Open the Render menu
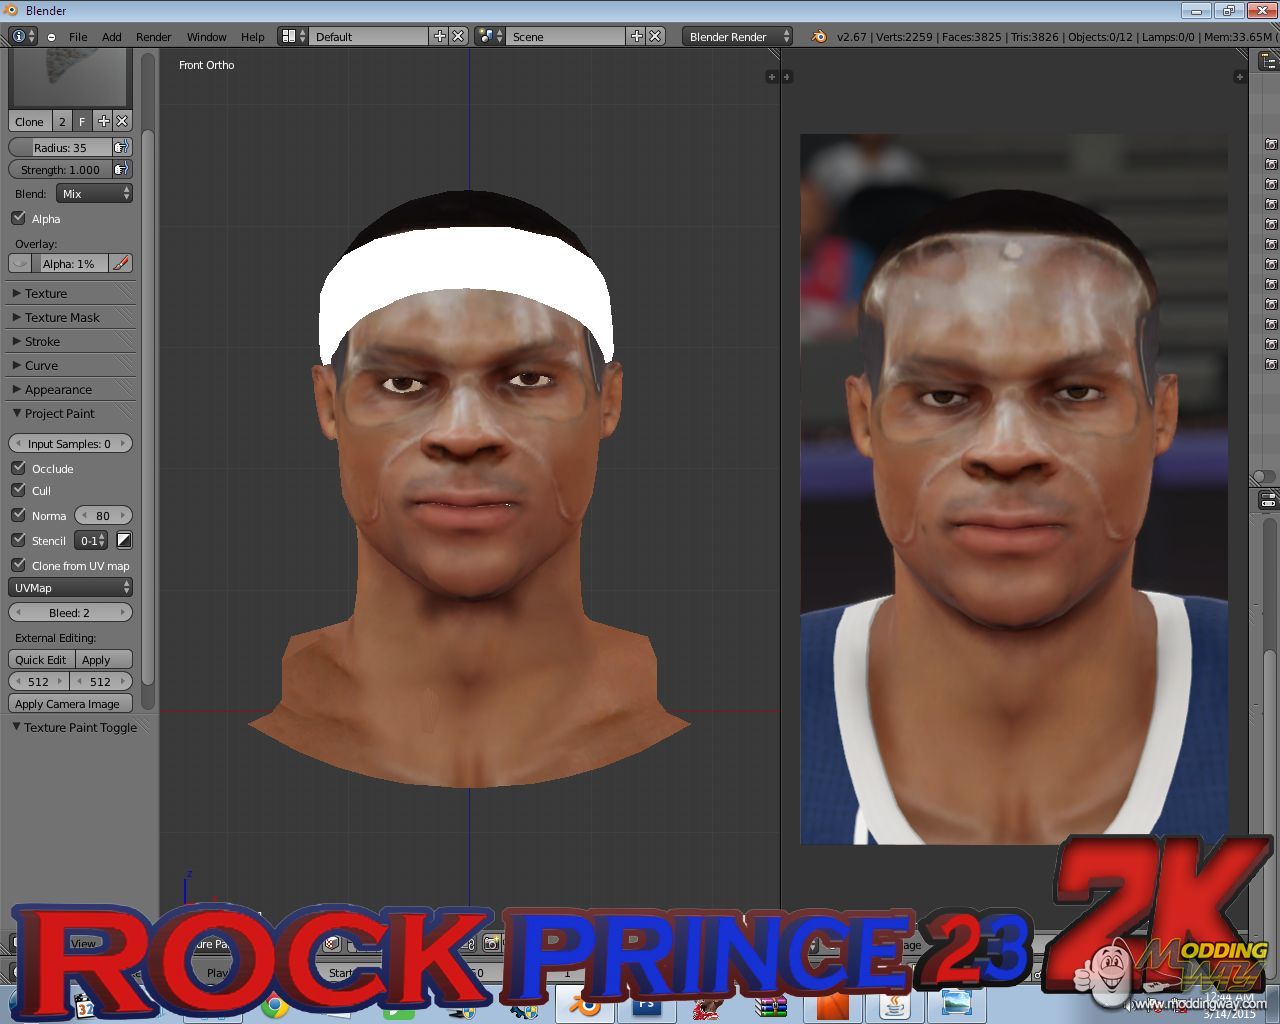Screen dimensions: 1280x1024 point(153,37)
